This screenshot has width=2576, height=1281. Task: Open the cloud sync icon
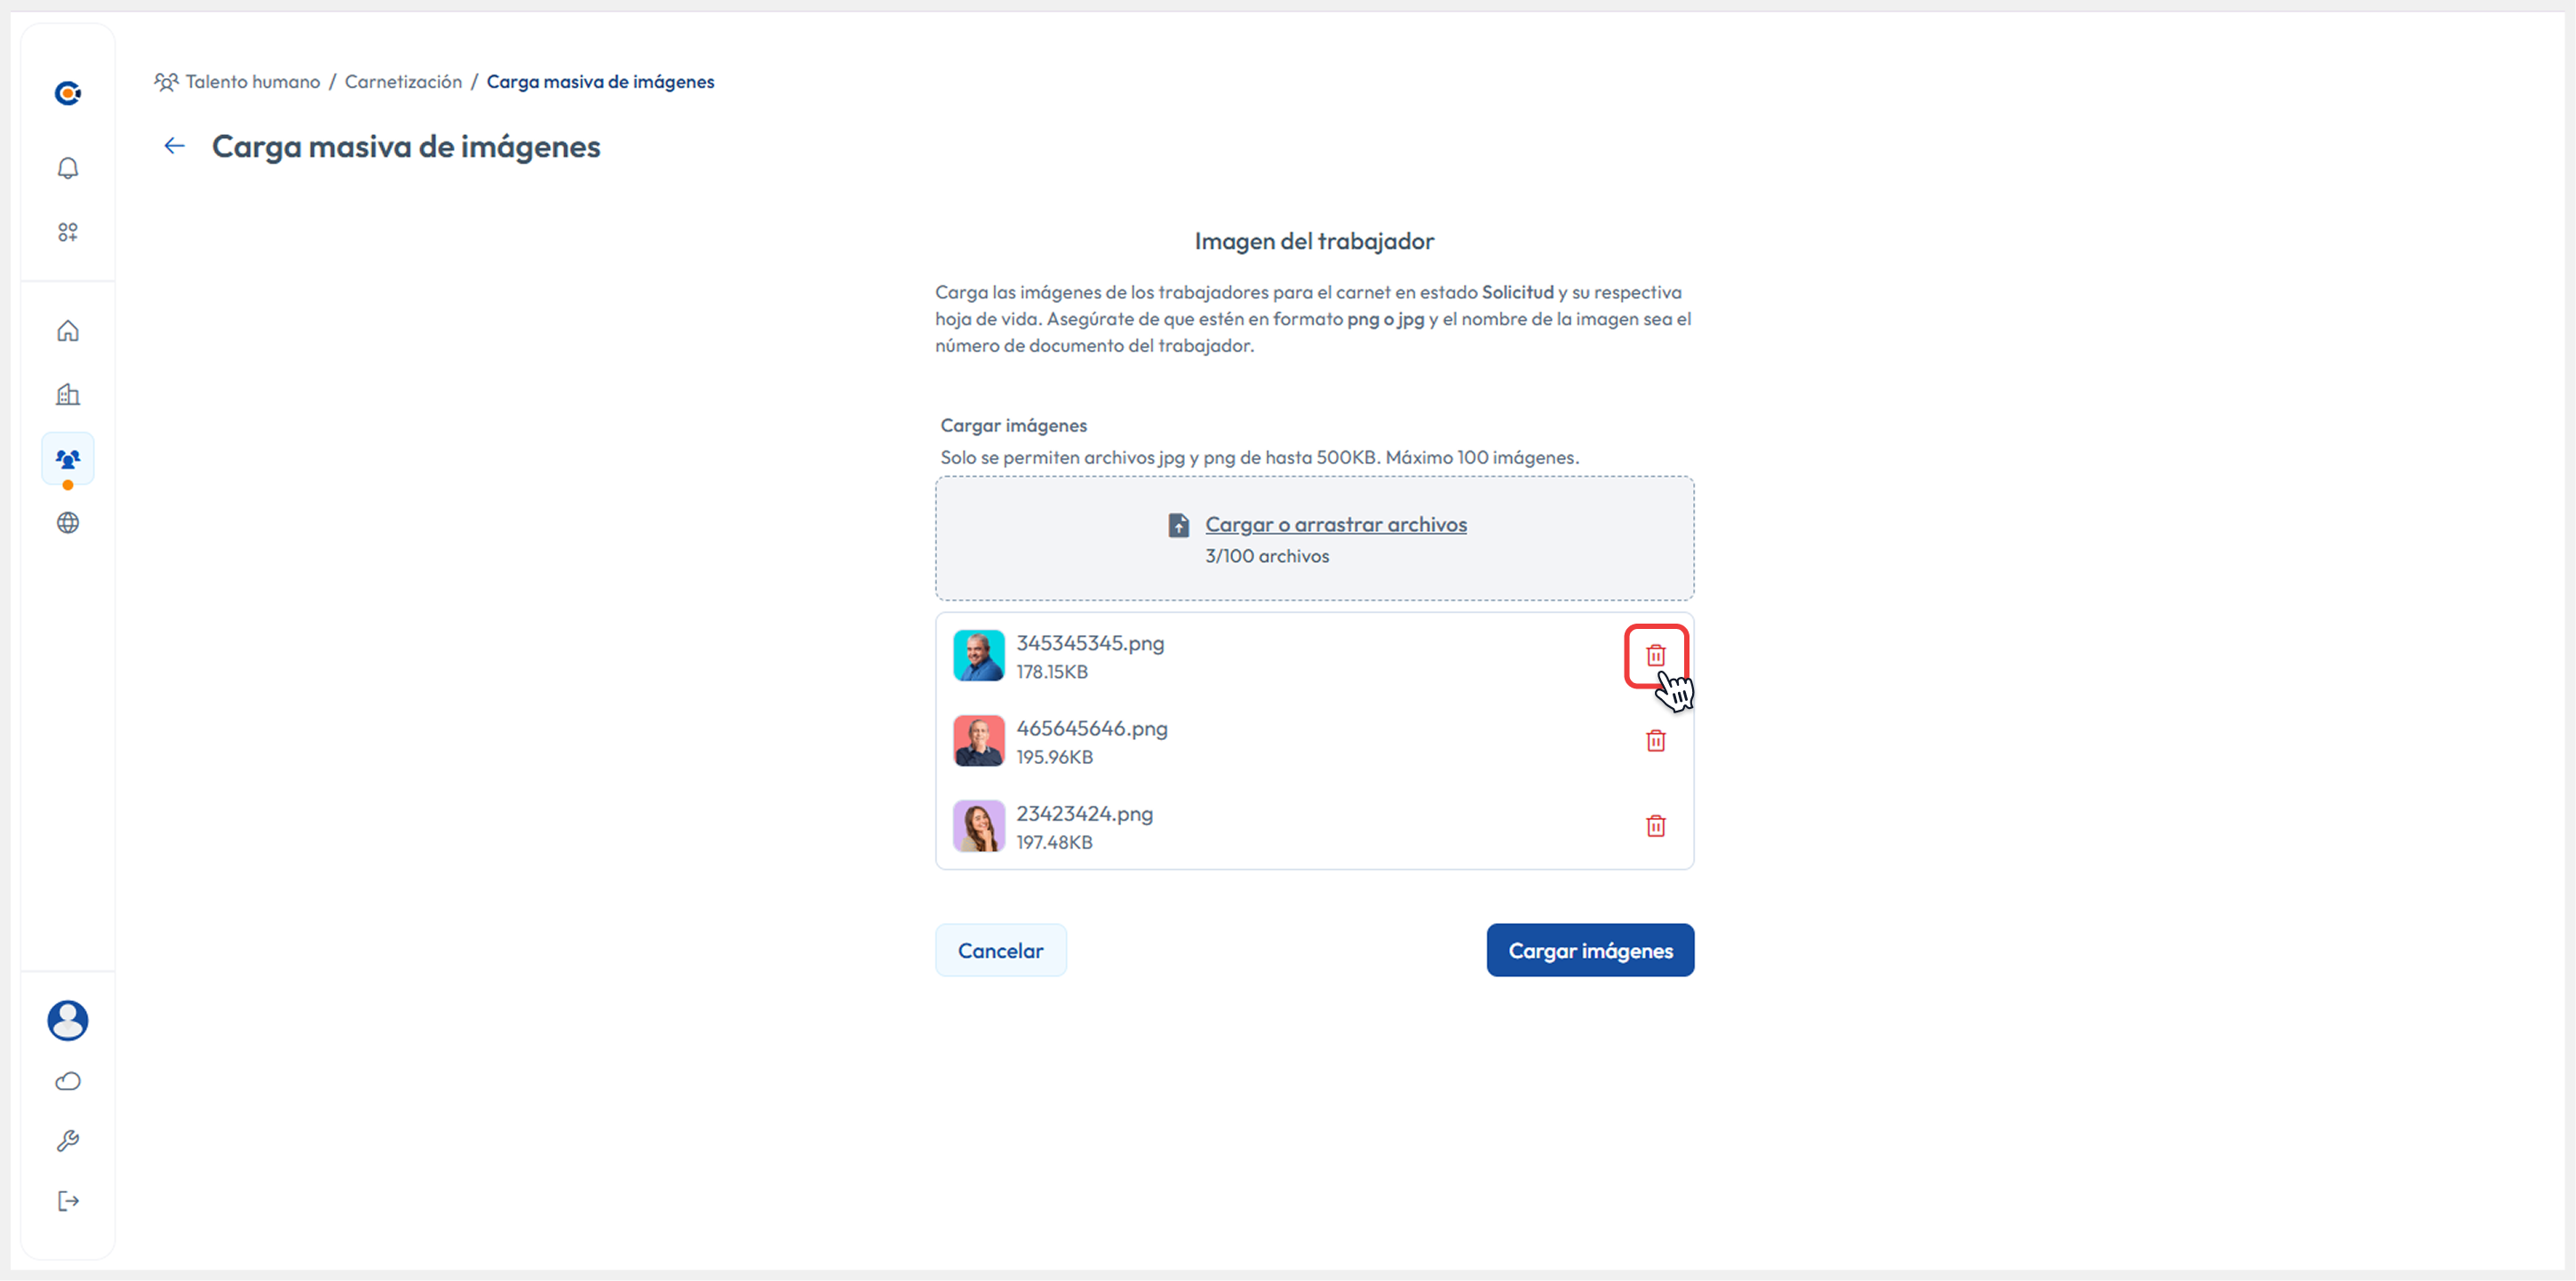[x=67, y=1080]
